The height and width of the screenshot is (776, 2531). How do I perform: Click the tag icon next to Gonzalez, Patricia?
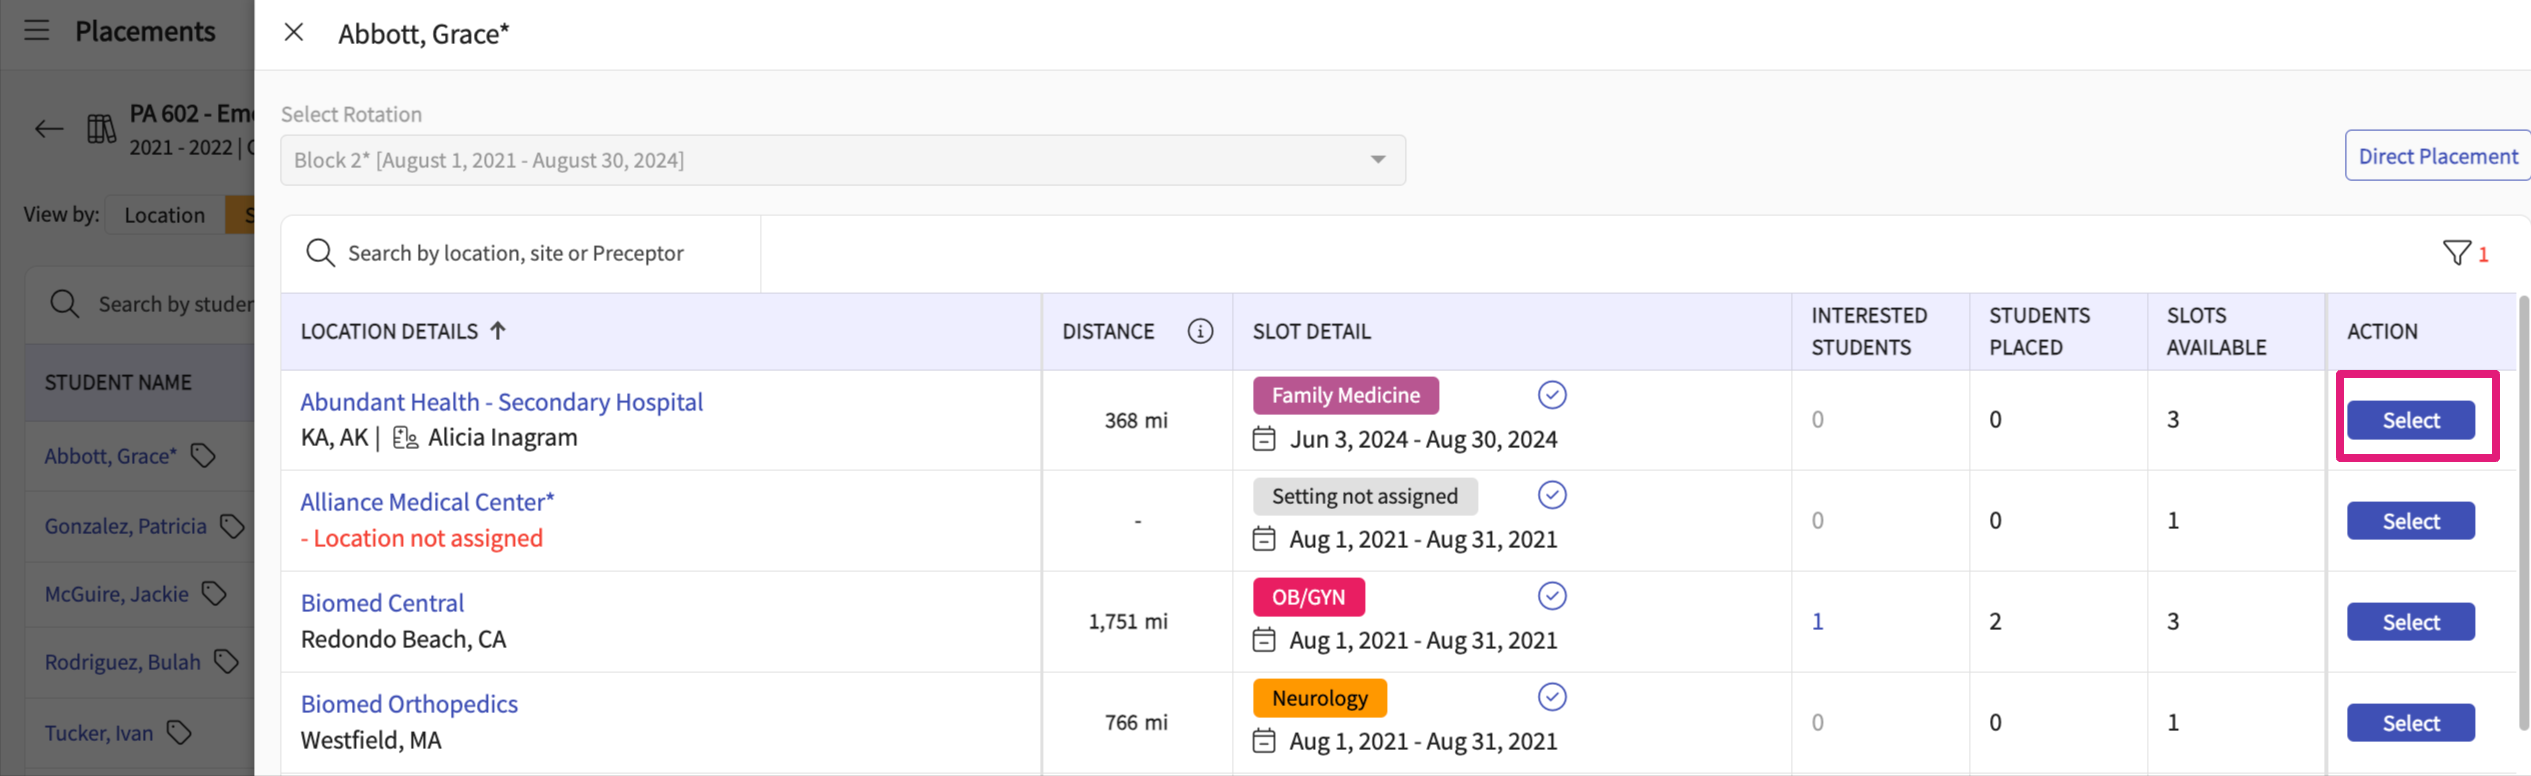coord(232,526)
